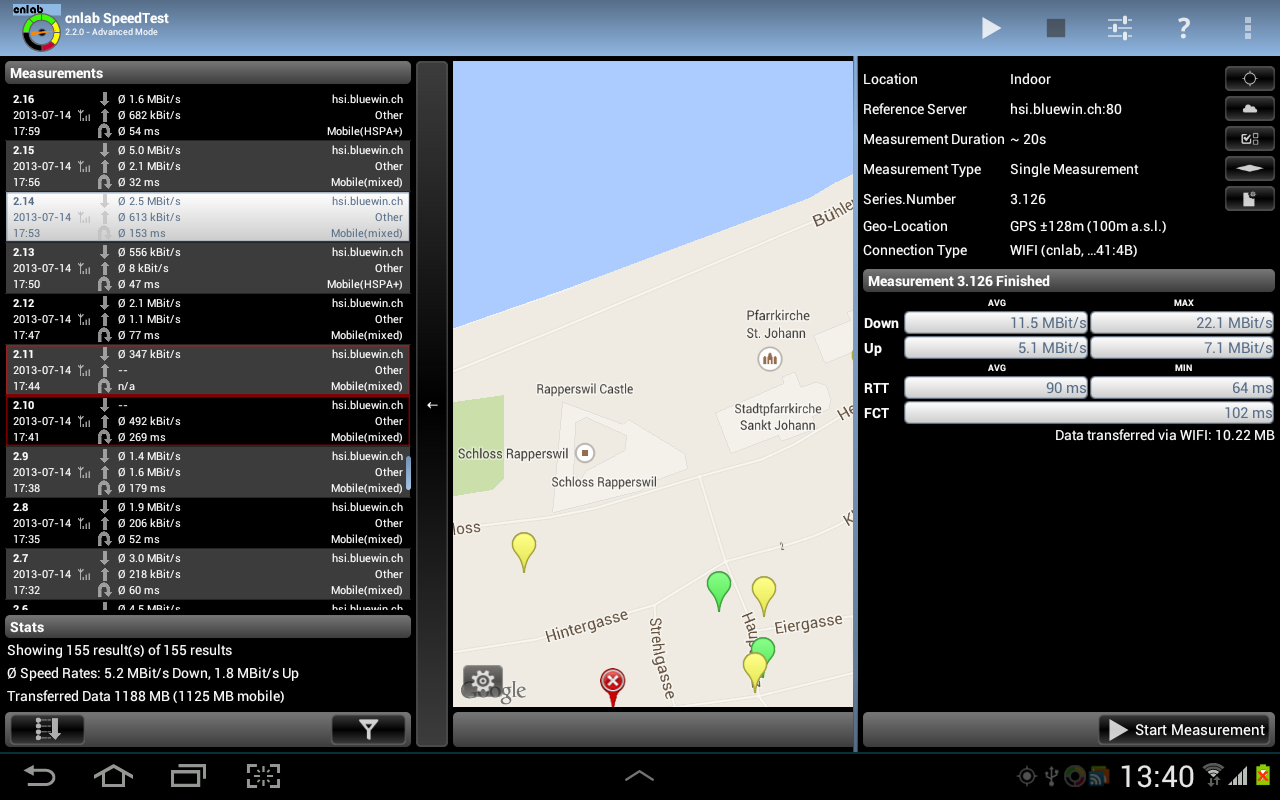This screenshot has height=800, width=1280.
Task: Click Start Measurement button
Action: (x=1185, y=730)
